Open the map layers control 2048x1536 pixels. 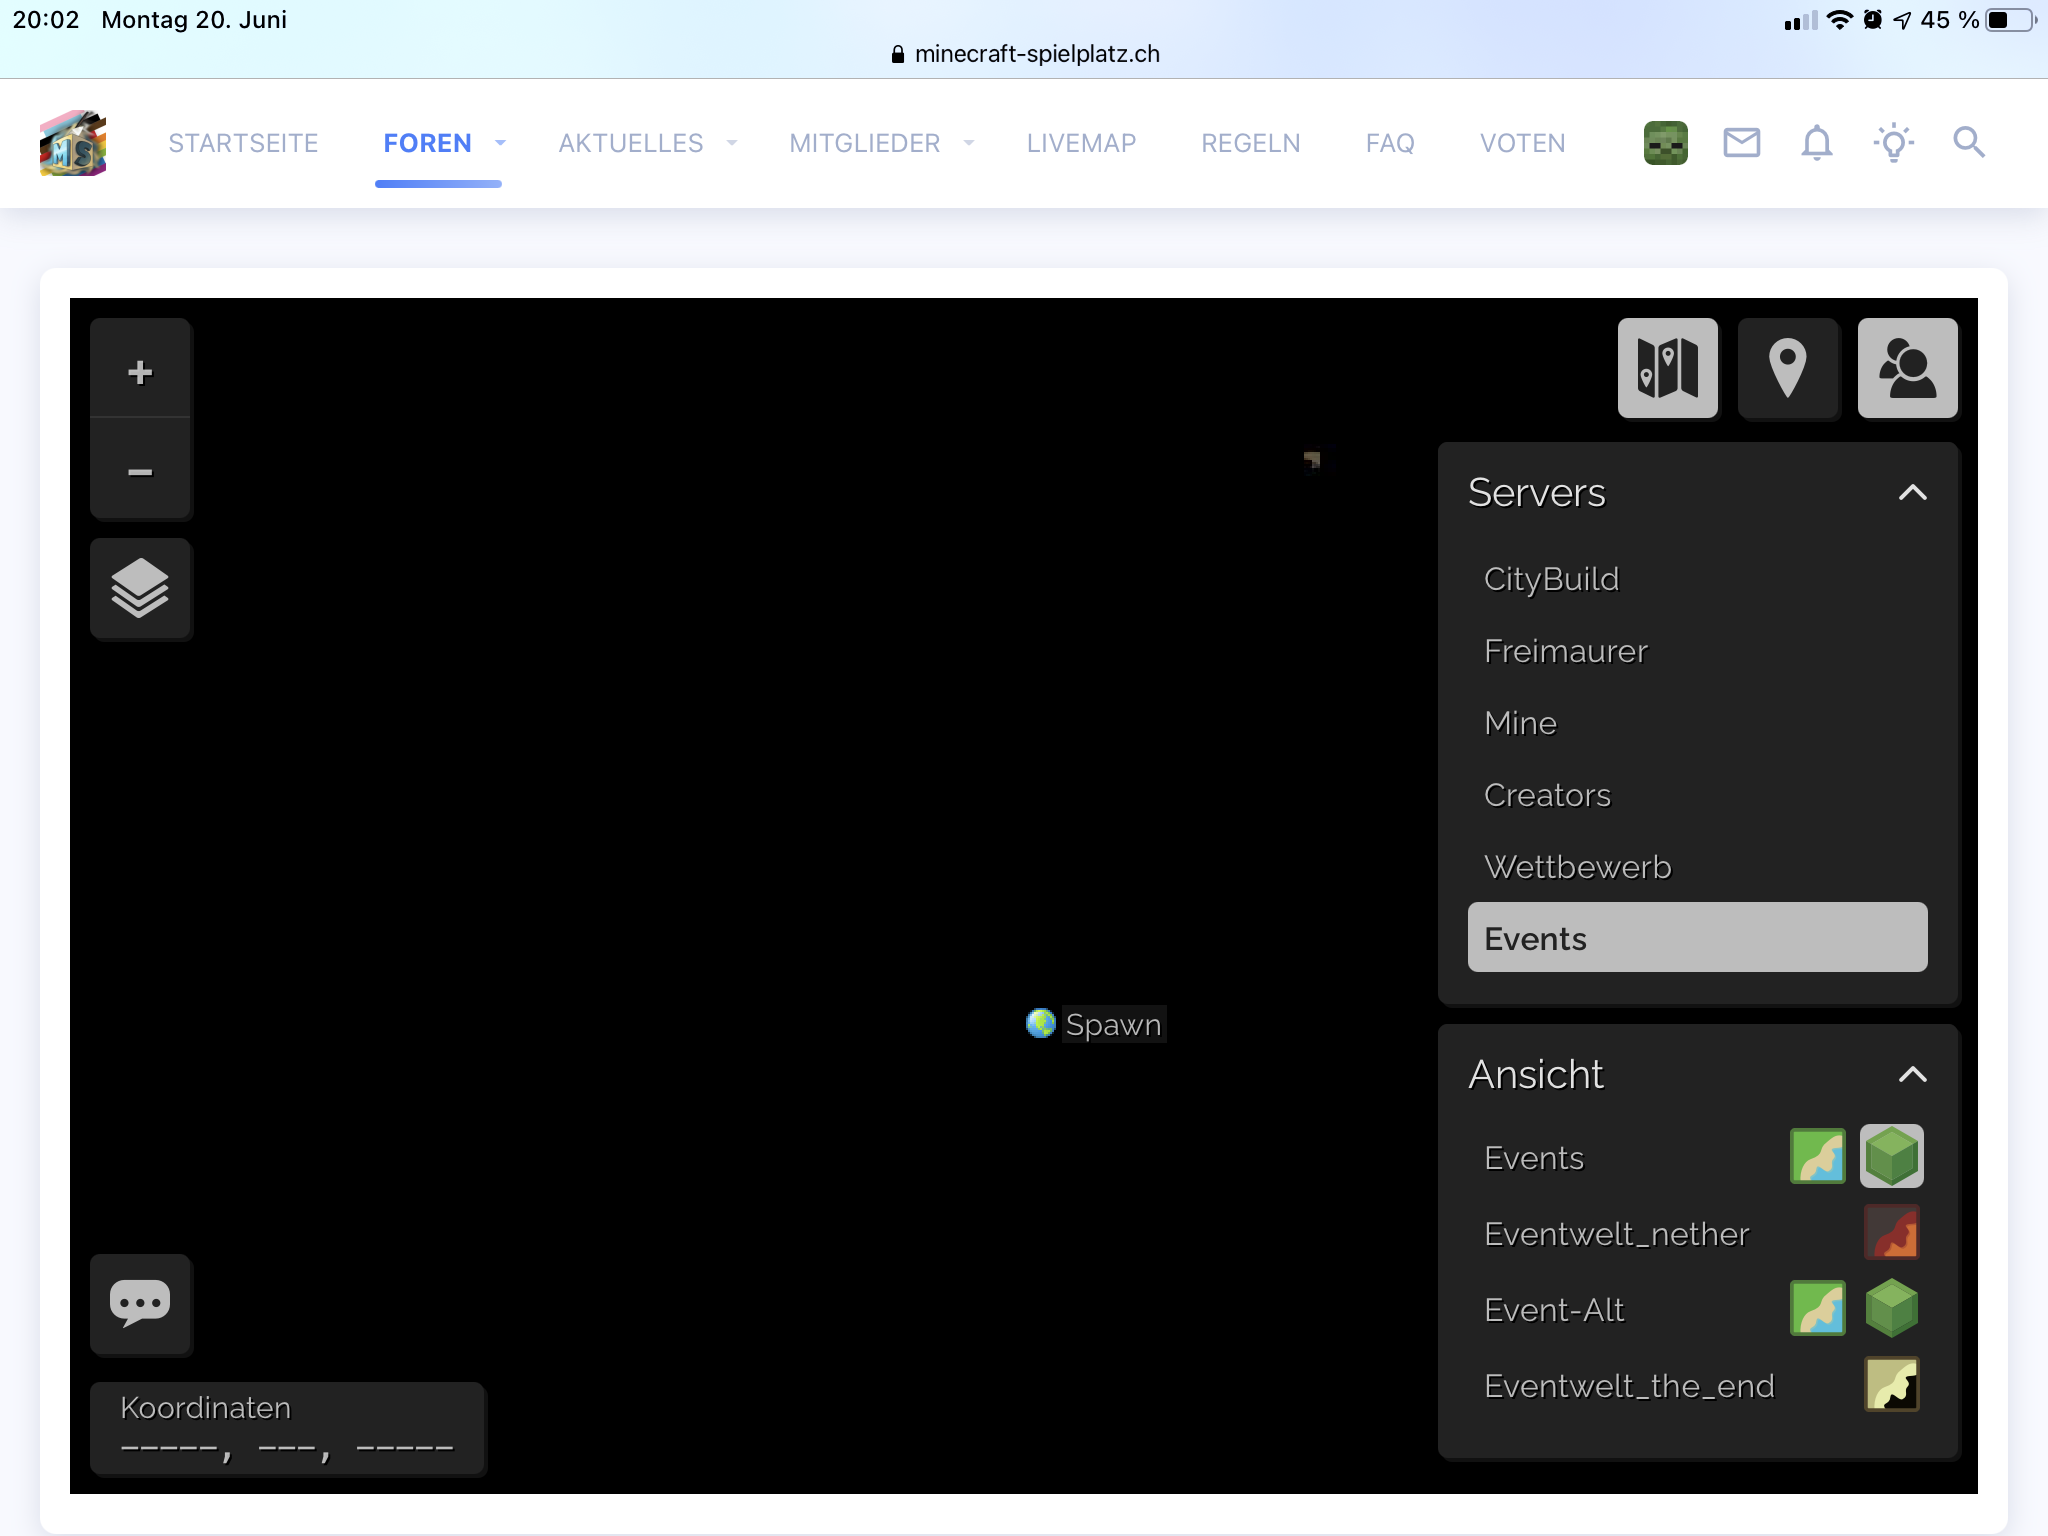click(x=140, y=589)
